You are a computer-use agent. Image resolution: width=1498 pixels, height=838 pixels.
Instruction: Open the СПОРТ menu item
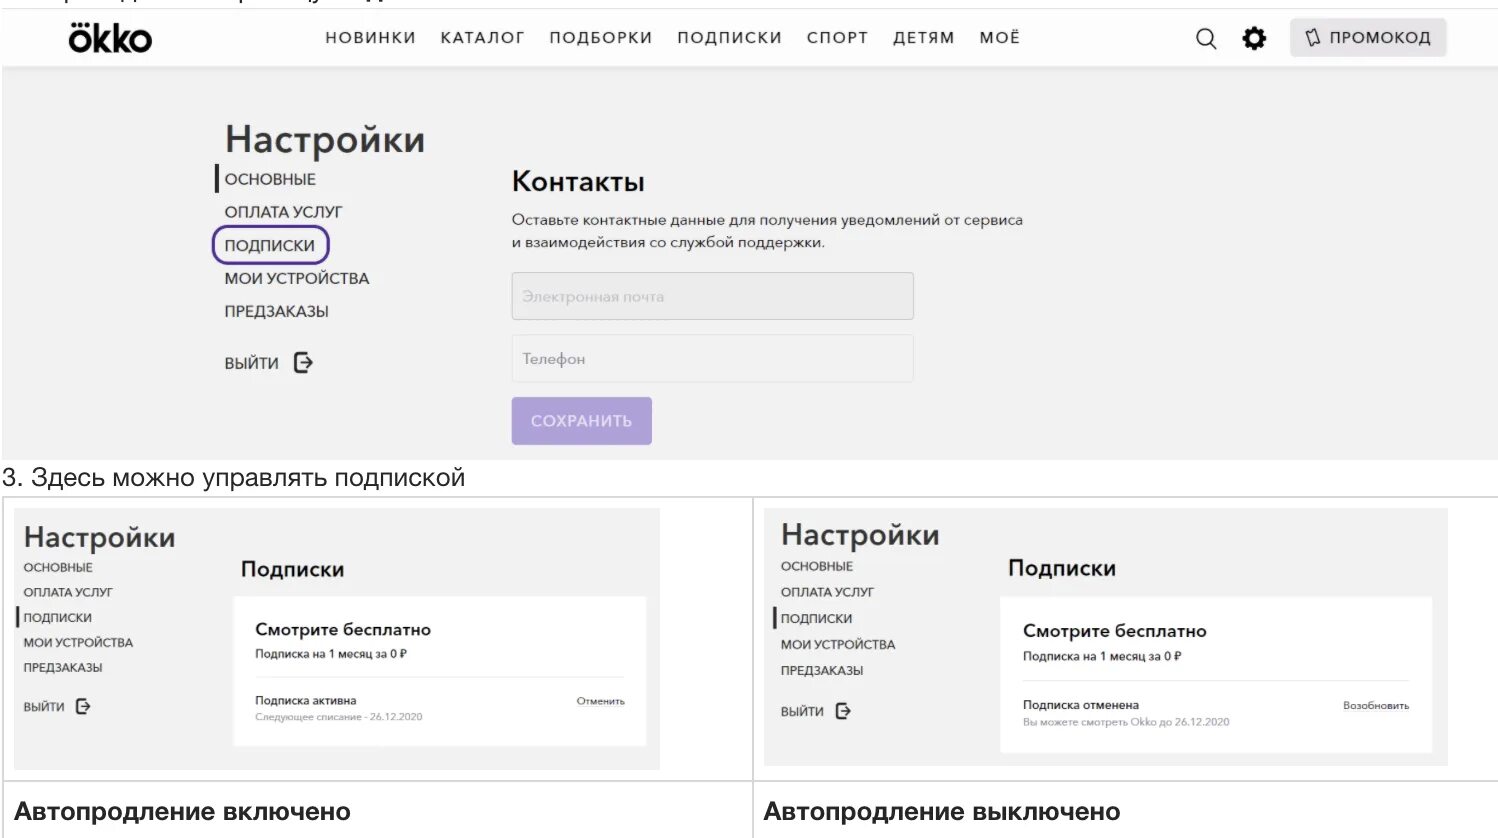pyautogui.click(x=837, y=38)
